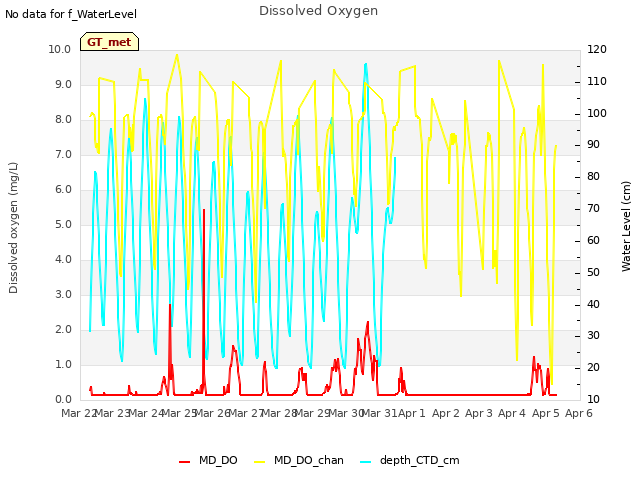
Task: Click the 5.0 left axis tick label
Action: (63, 224)
